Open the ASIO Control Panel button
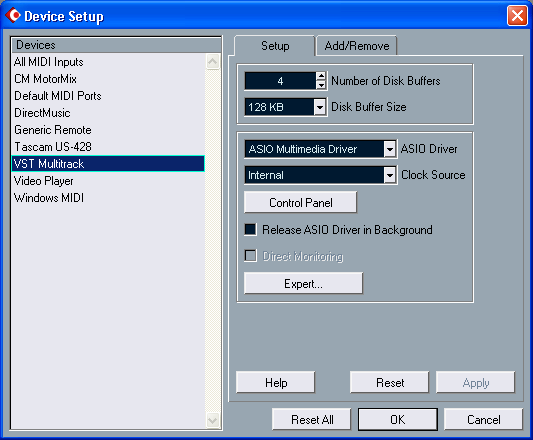This screenshot has height=440, width=533. coord(300,203)
